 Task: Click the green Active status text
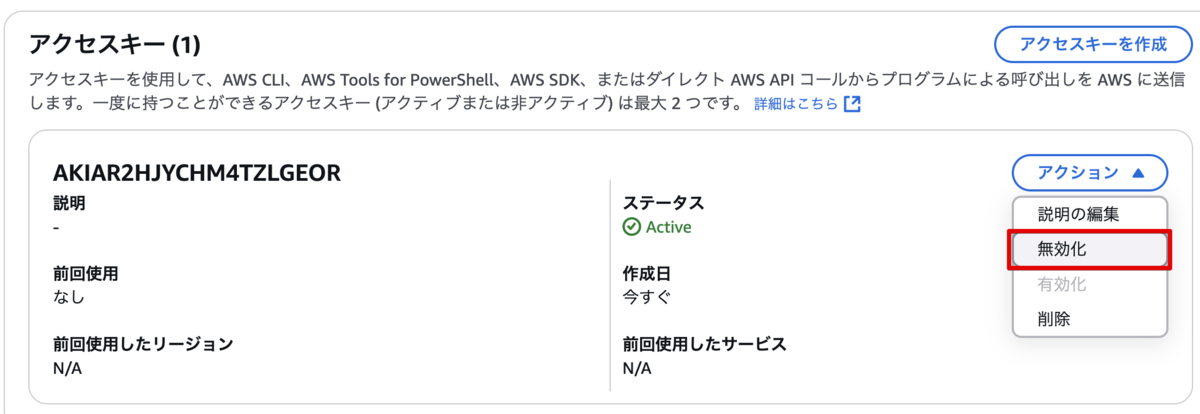[x=669, y=227]
